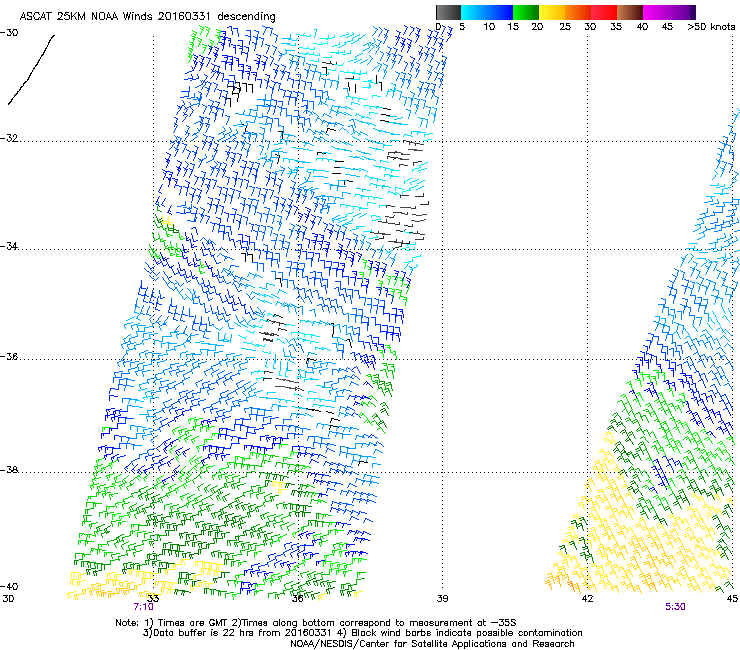Click the '-36' latitude label

tap(9, 356)
